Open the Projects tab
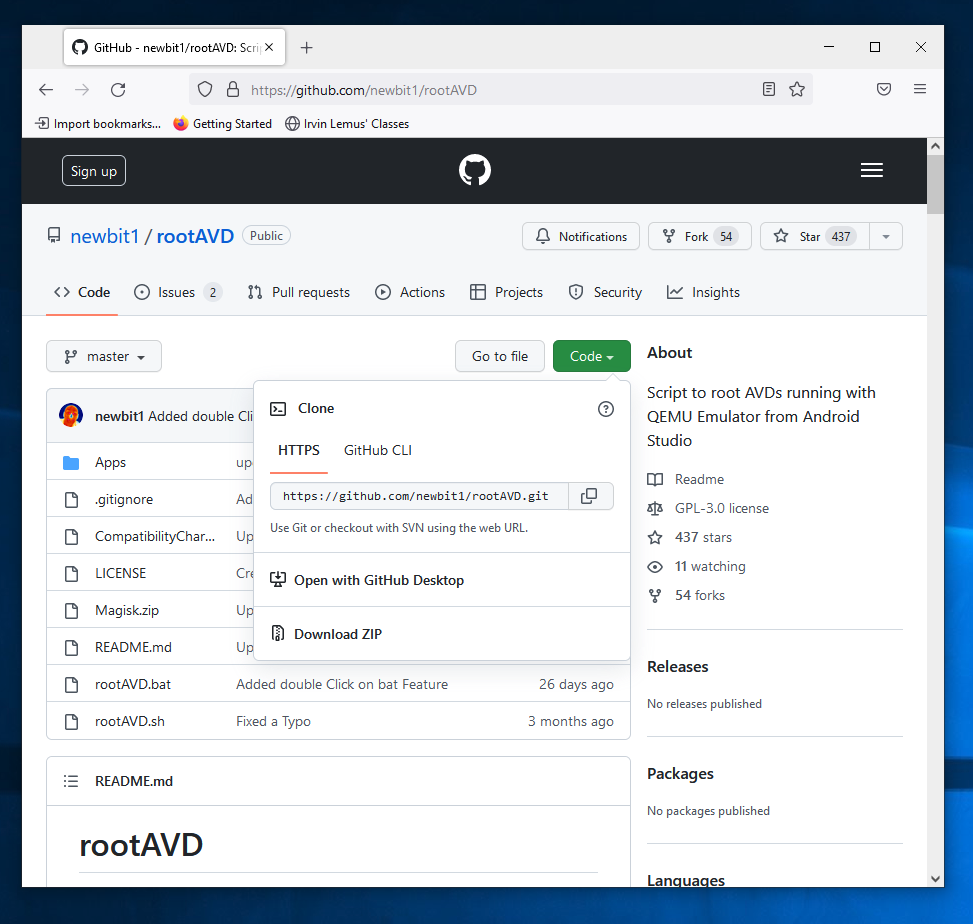Viewport: 973px width, 924px height. pos(506,292)
